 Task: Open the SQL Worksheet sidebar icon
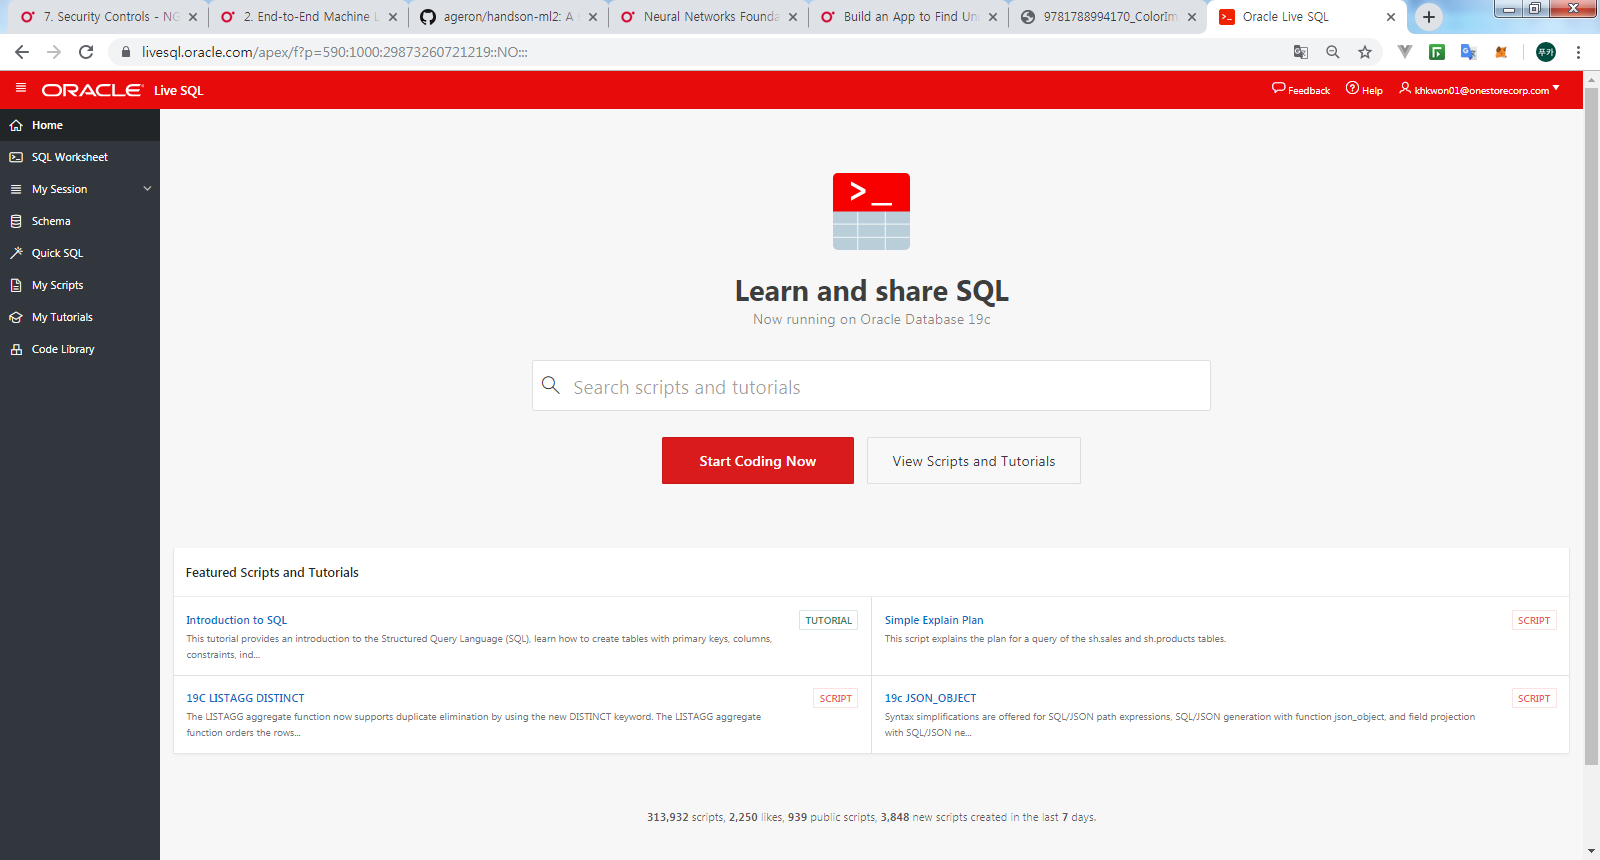coord(16,157)
